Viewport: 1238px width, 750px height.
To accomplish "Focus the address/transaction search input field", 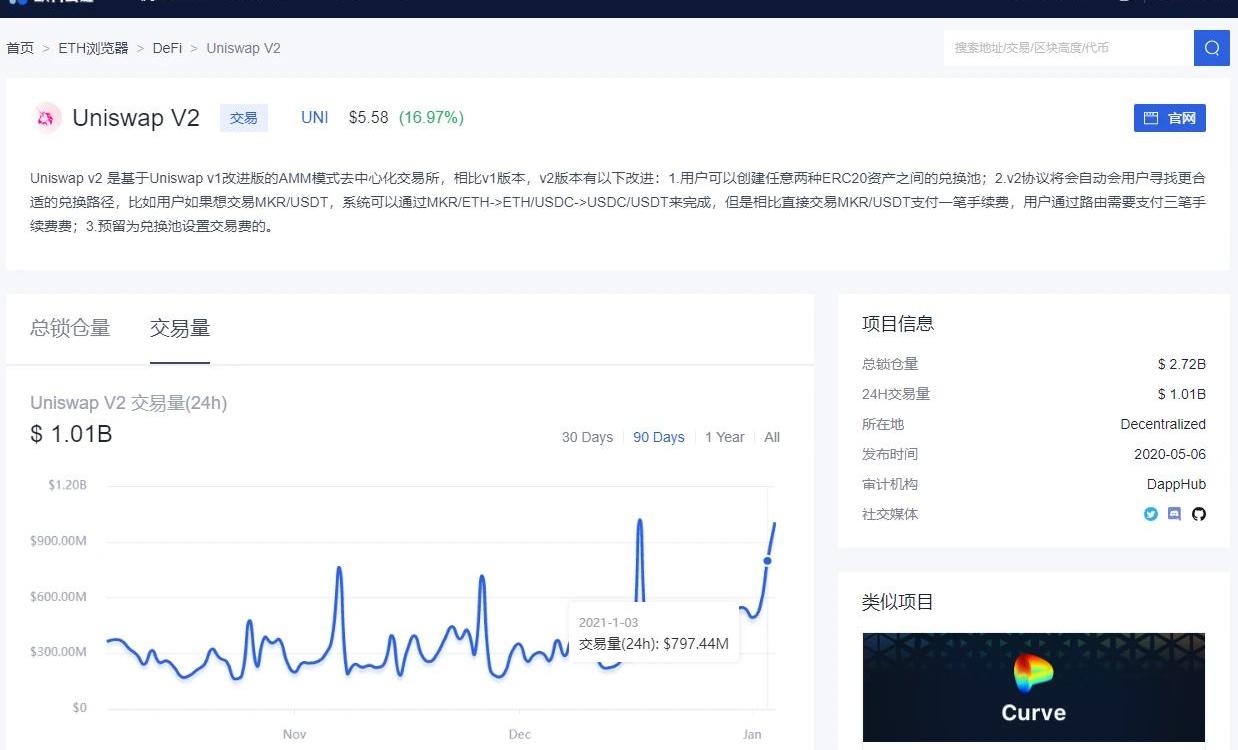I will point(1067,48).
